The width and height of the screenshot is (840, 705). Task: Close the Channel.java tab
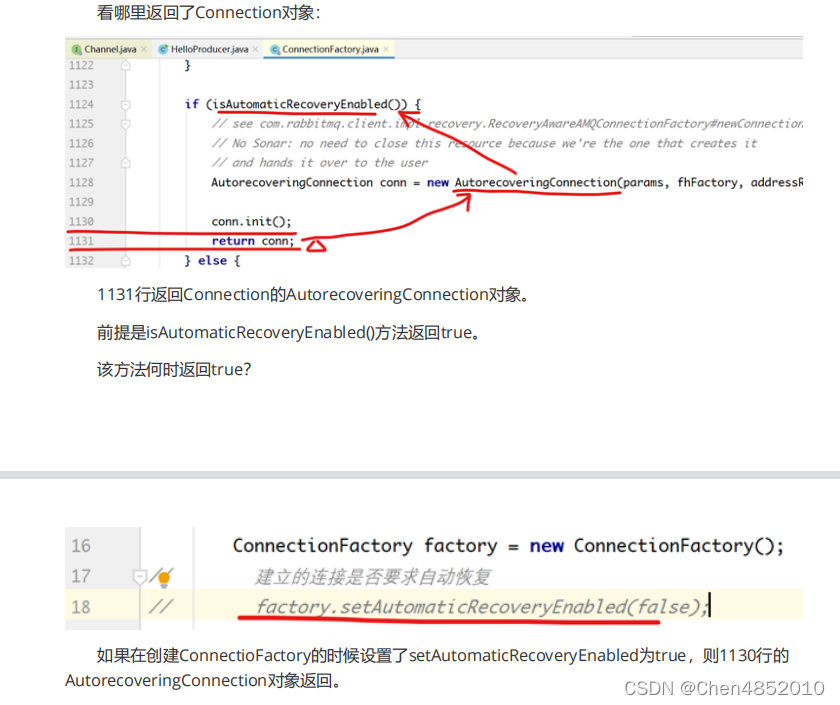coord(144,49)
